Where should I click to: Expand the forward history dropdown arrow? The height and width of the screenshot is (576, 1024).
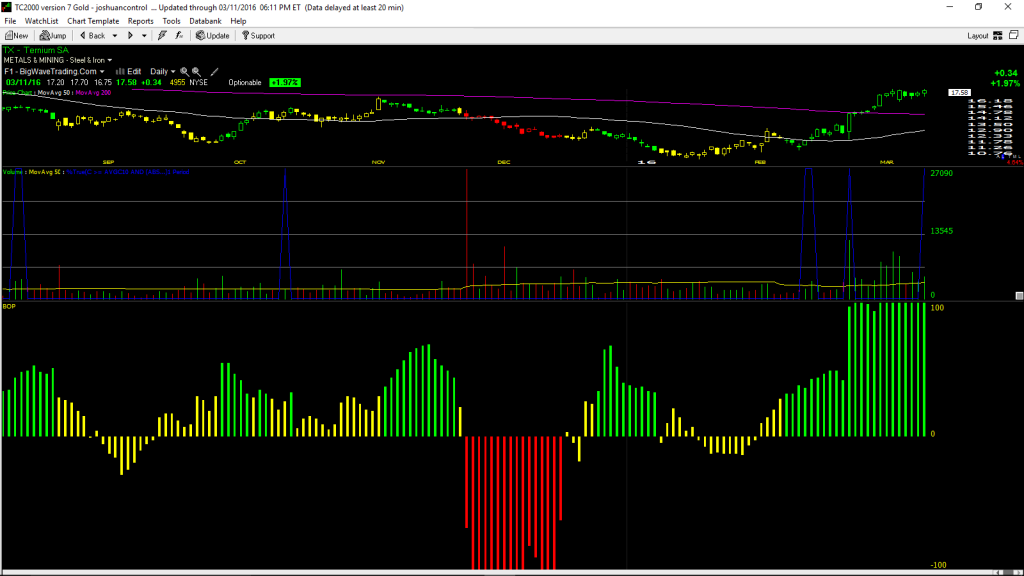click(x=144, y=36)
